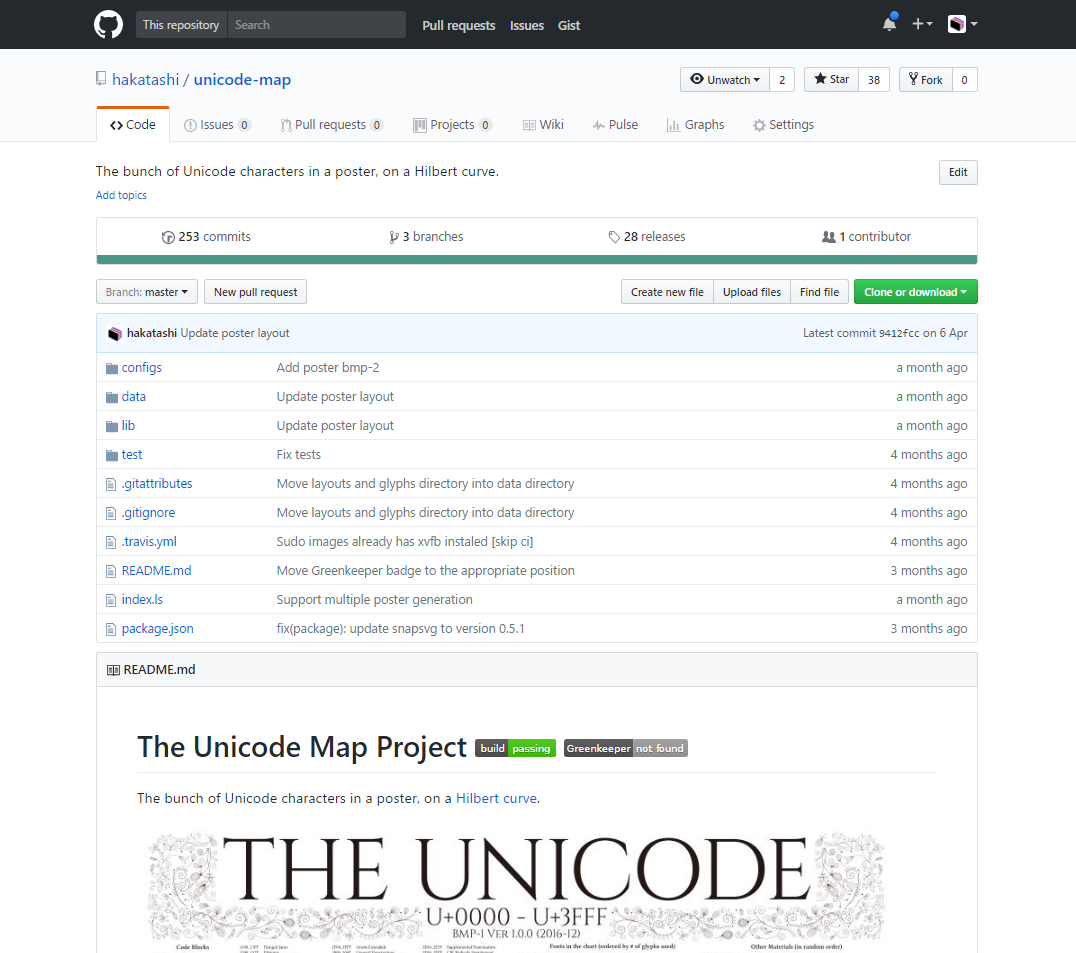Open latest commit hash 9412fcc
This screenshot has height=953, width=1076.
pyautogui.click(x=899, y=333)
